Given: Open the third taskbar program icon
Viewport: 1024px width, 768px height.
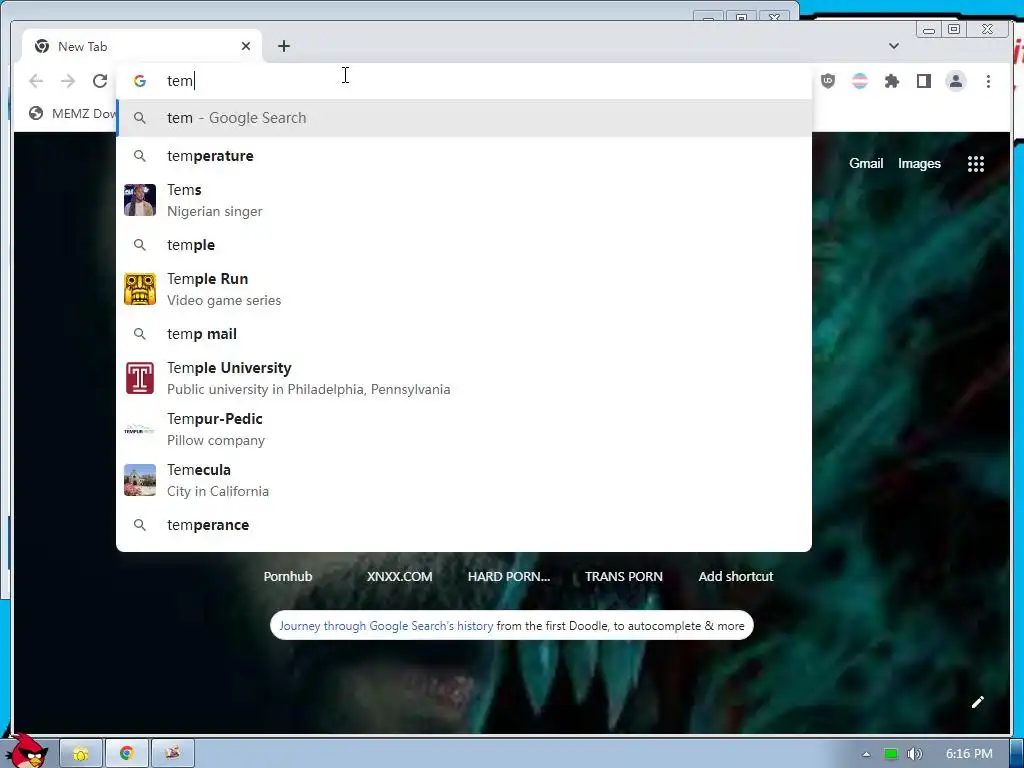Looking at the screenshot, I should click(172, 753).
